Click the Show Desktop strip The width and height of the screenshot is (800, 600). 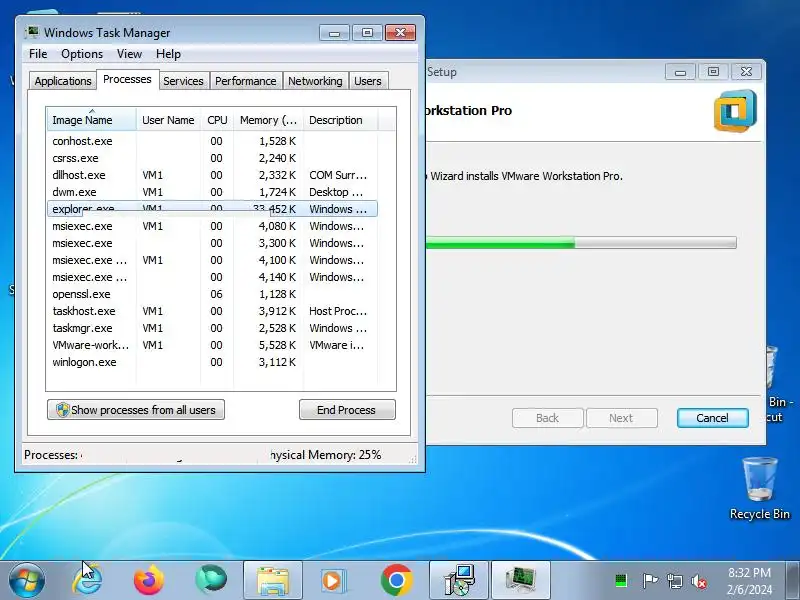click(x=792, y=580)
